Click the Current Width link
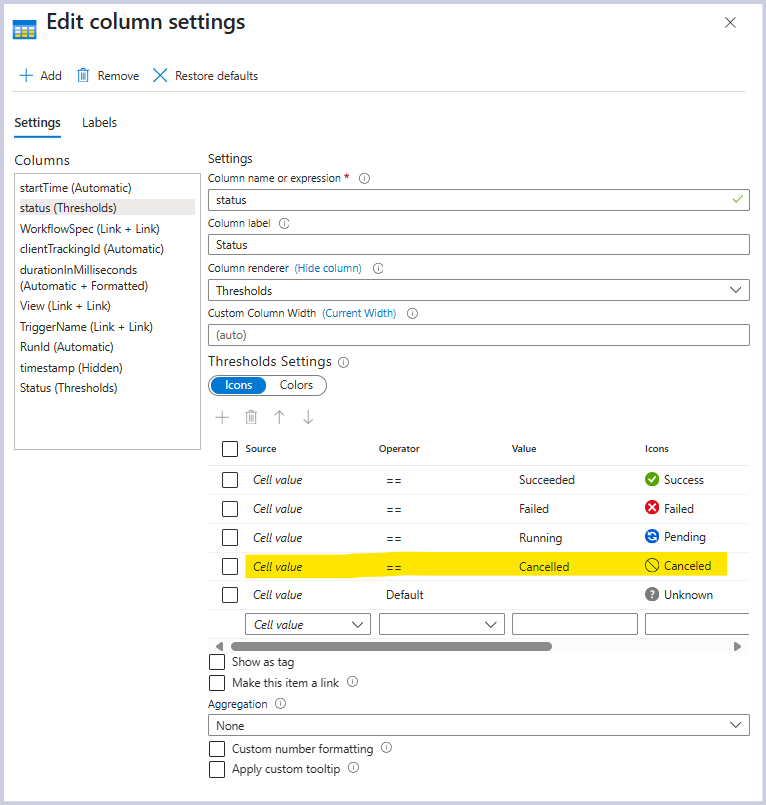Viewport: 766px width, 805px height. coord(359,313)
